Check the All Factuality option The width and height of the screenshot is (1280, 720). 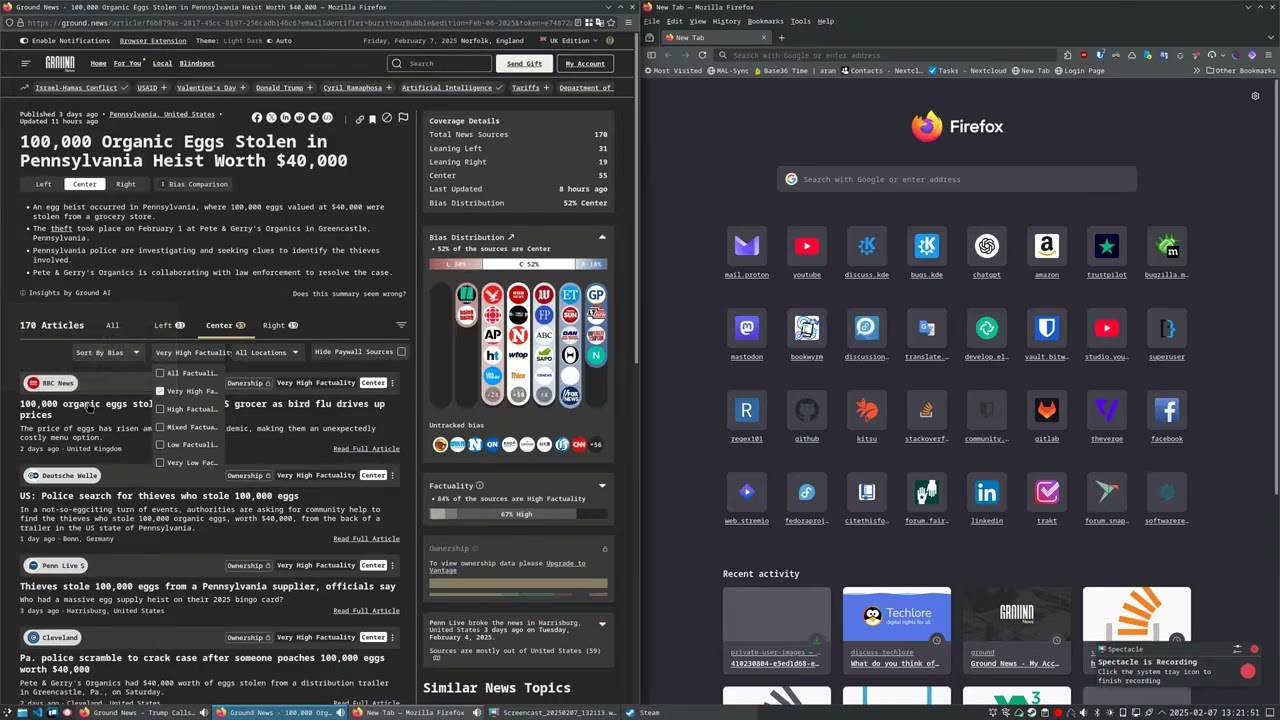click(160, 373)
